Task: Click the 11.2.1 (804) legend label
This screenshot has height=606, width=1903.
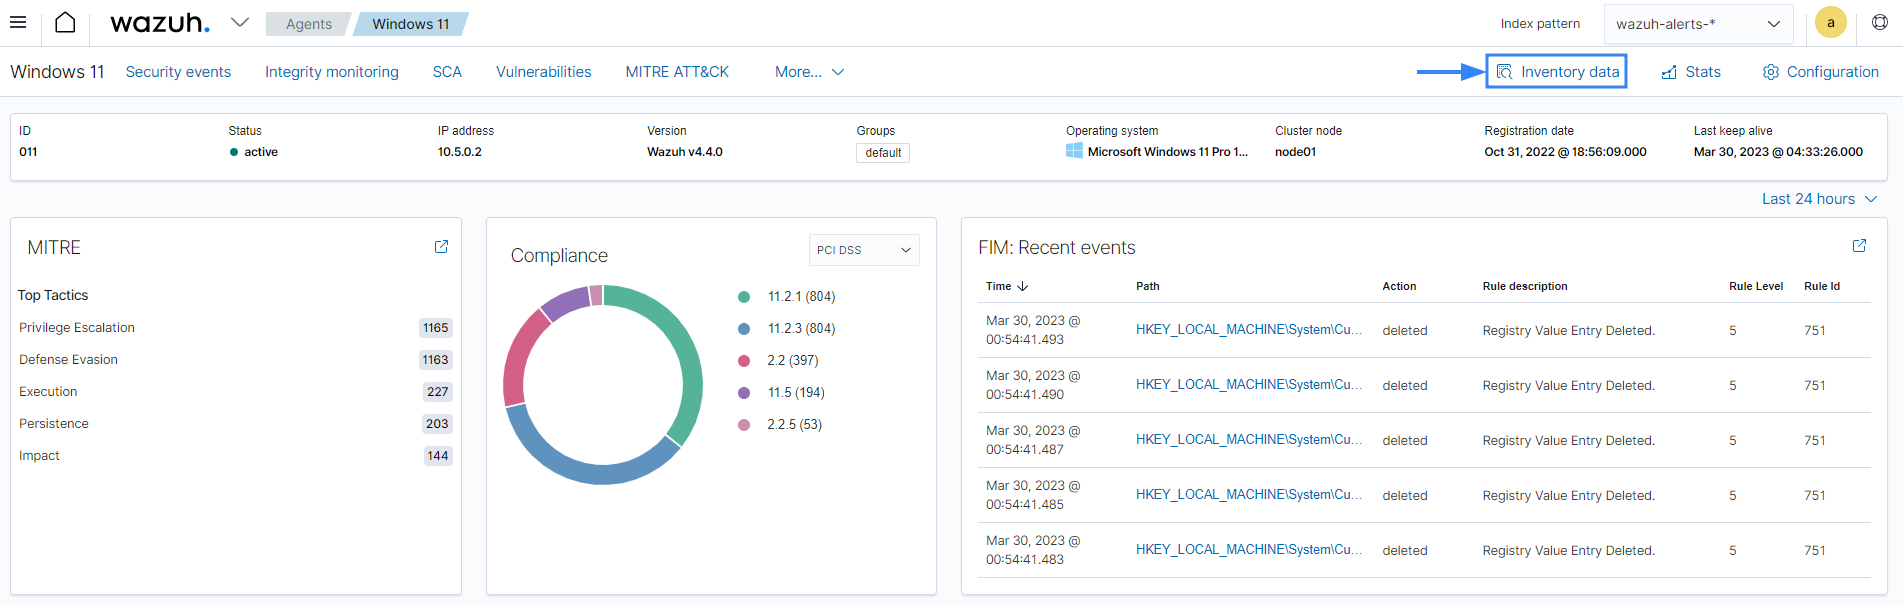Action: click(x=801, y=297)
